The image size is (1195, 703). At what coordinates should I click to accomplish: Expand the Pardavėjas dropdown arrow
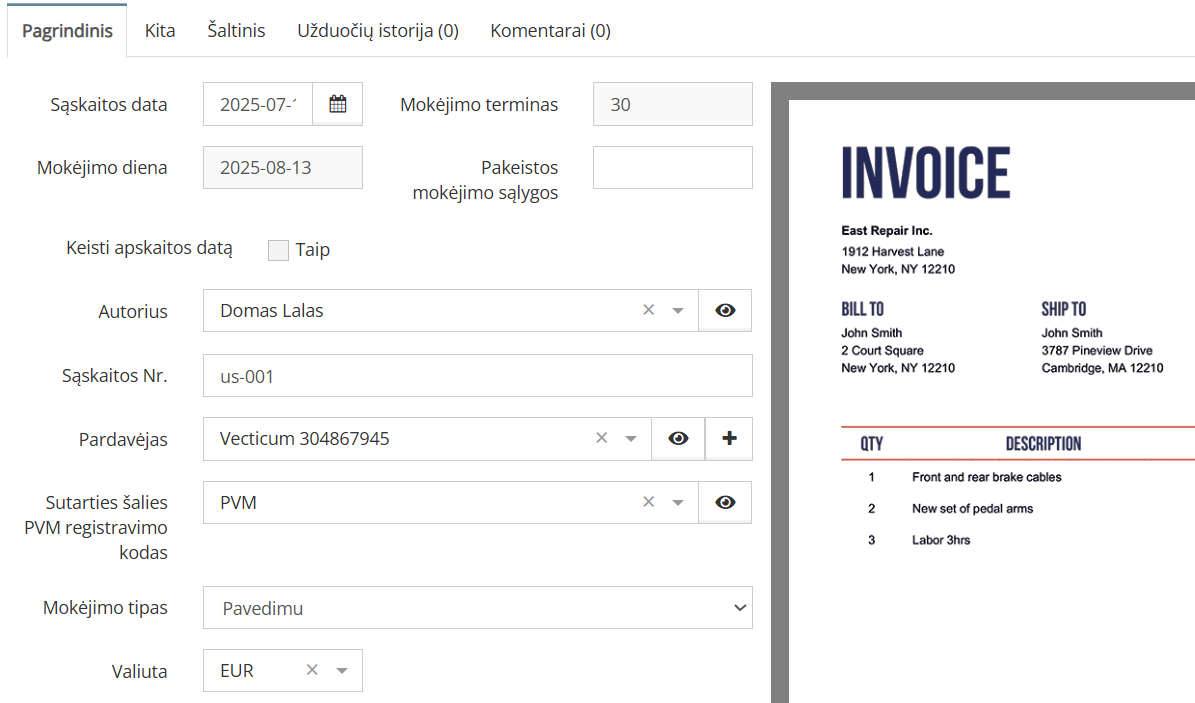click(631, 439)
